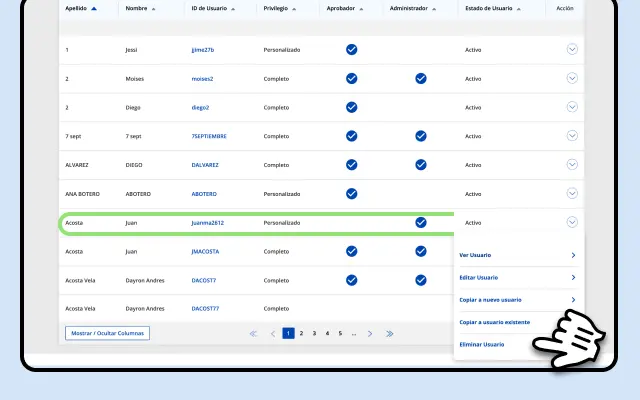Sort by Nombre column arrow
Viewport: 640px width, 400px height.
point(153,9)
